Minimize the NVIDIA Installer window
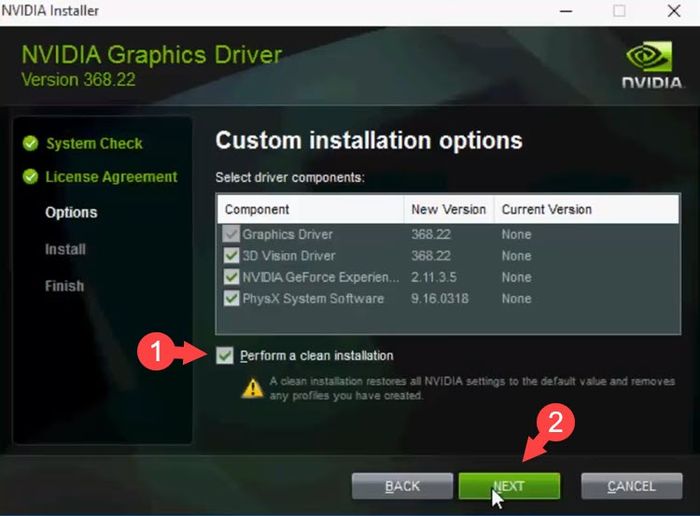Viewport: 700px width, 516px height. point(566,11)
